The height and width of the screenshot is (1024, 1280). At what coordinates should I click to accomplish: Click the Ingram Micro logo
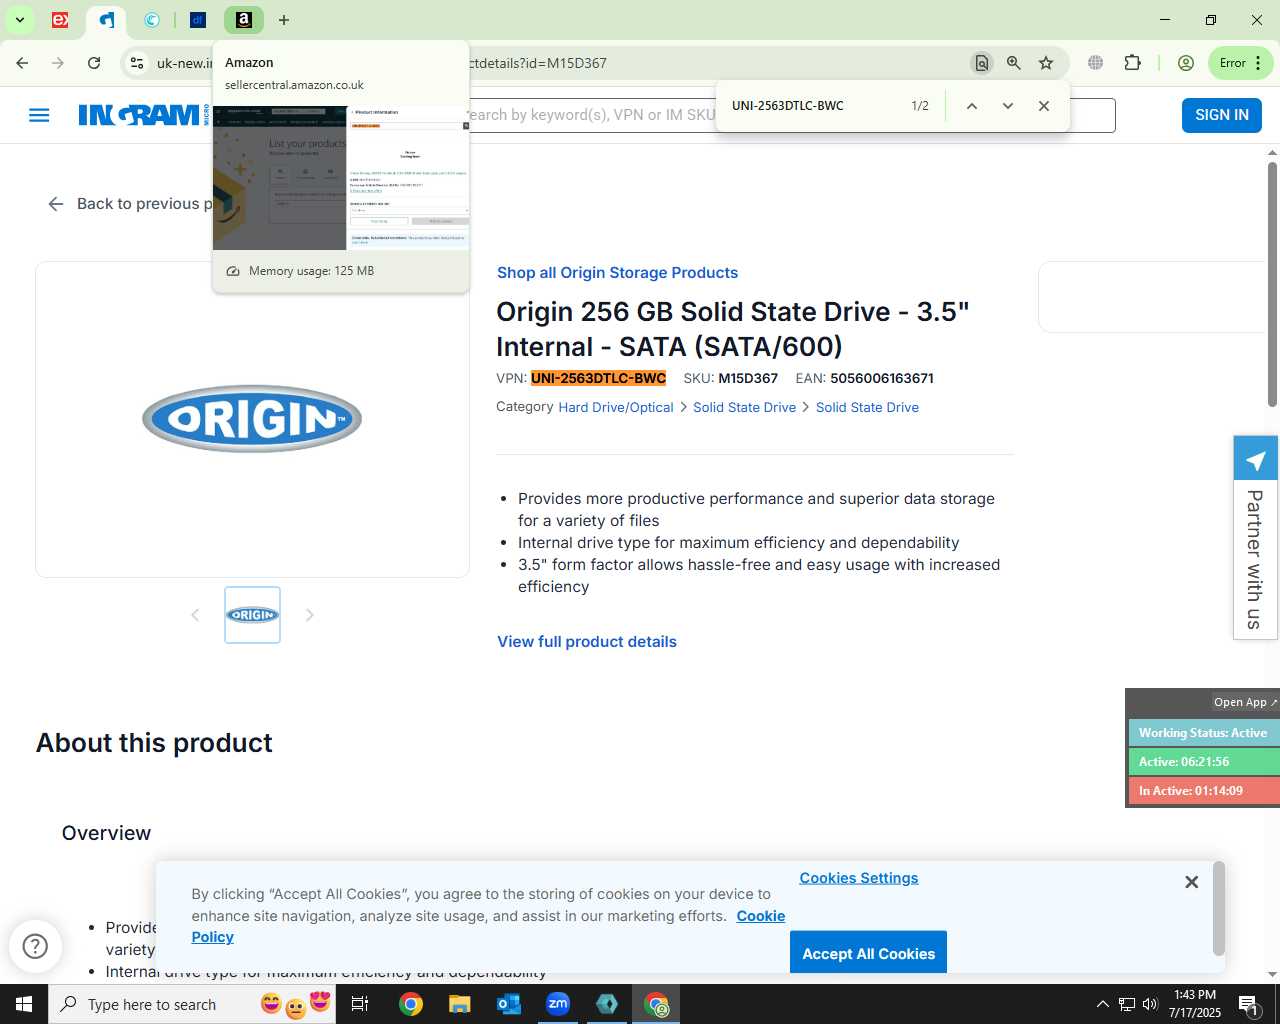pos(144,115)
